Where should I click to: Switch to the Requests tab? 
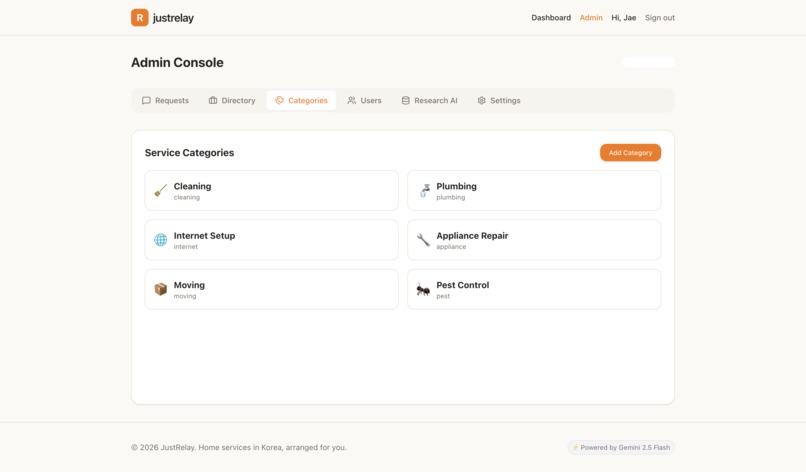[166, 100]
